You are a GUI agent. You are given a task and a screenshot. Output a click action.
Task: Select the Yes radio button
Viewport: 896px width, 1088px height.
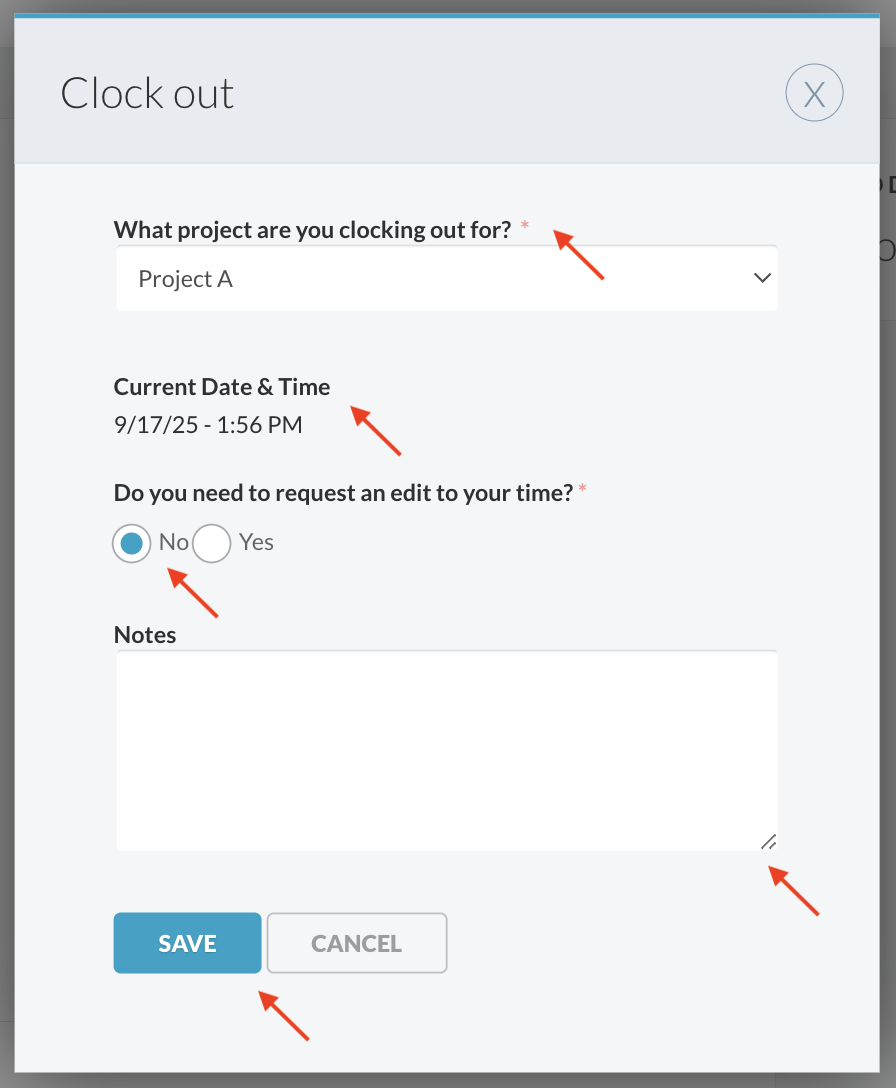coord(212,543)
